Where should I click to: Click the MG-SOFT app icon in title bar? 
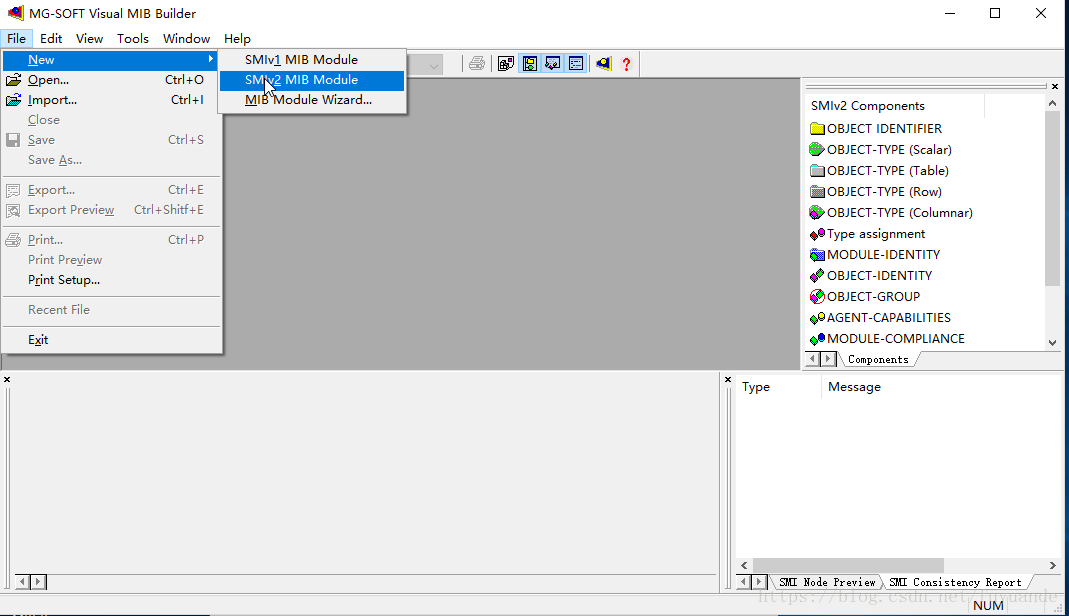[x=15, y=13]
